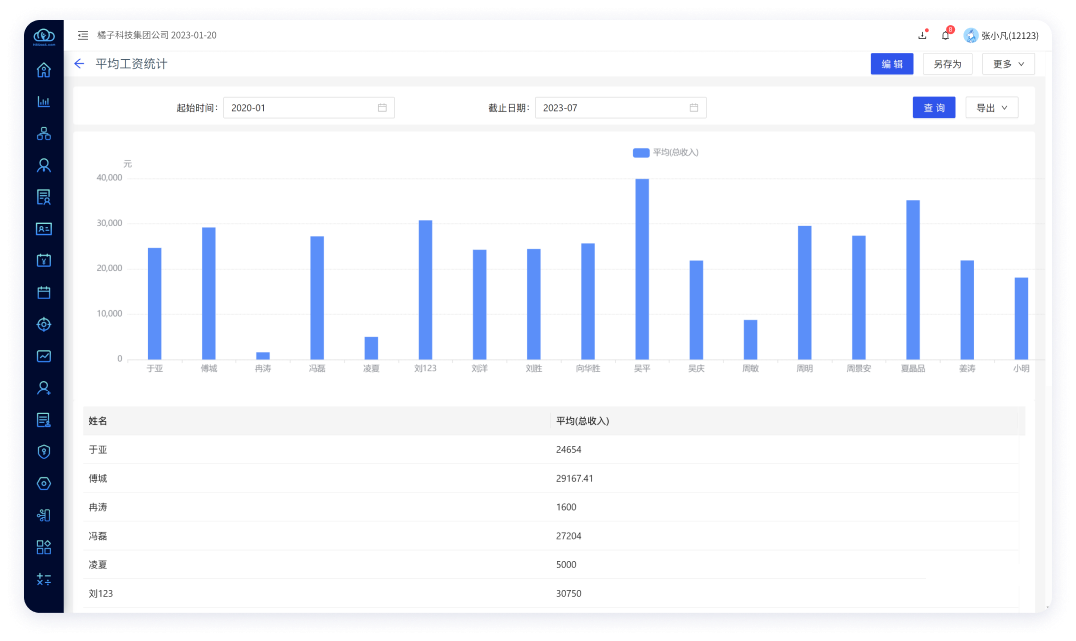Click the x-axis label 向华胜
This screenshot has height=641, width=1076.
coord(588,369)
